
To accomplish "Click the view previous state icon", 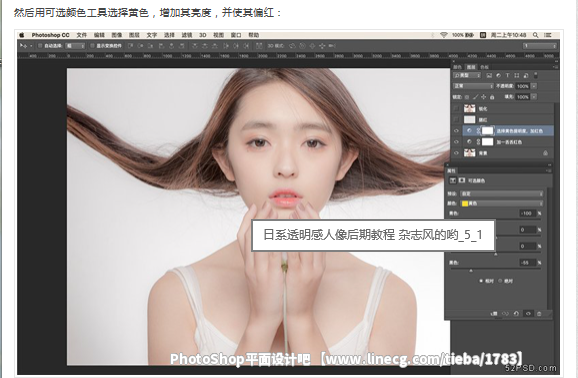I will click(x=505, y=313).
